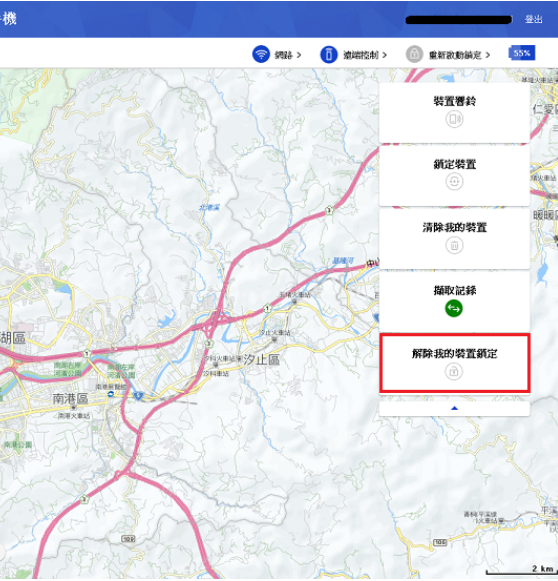Click the green retrieve logs arrows icon
Screen dimensions: 558x581
click(x=454, y=308)
